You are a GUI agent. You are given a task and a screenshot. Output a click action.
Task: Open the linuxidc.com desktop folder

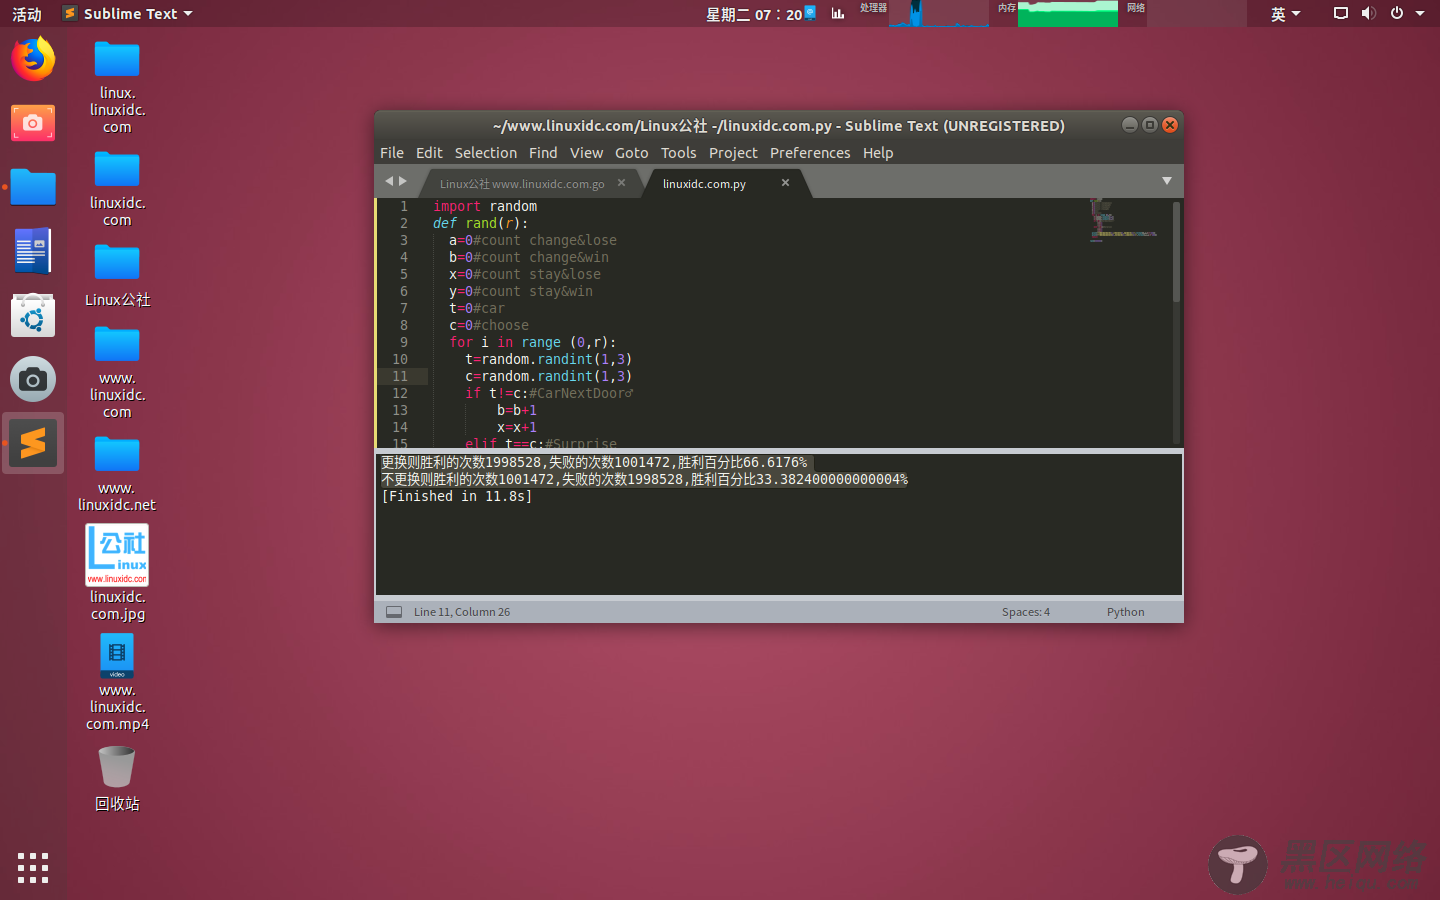117,189
